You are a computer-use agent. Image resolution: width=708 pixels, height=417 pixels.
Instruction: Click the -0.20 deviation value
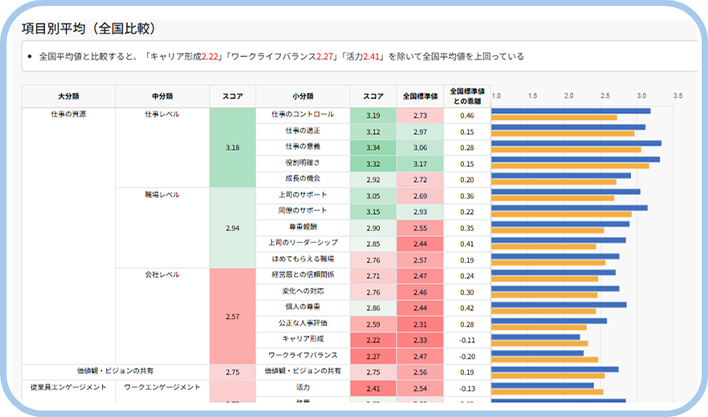click(x=467, y=357)
